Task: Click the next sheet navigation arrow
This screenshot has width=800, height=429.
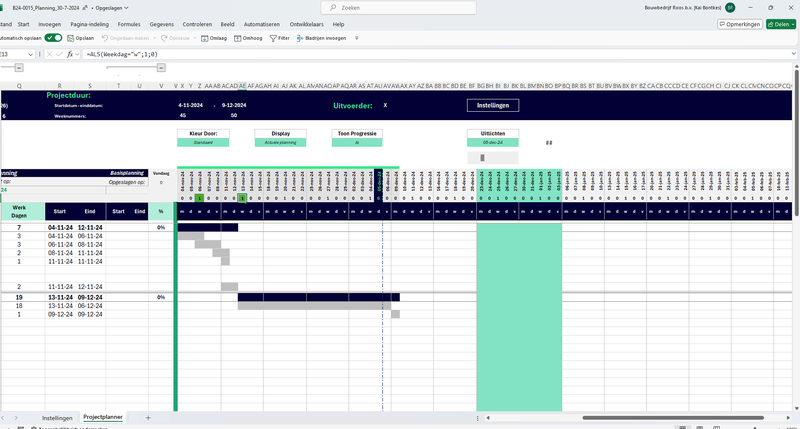Action: 16,418
